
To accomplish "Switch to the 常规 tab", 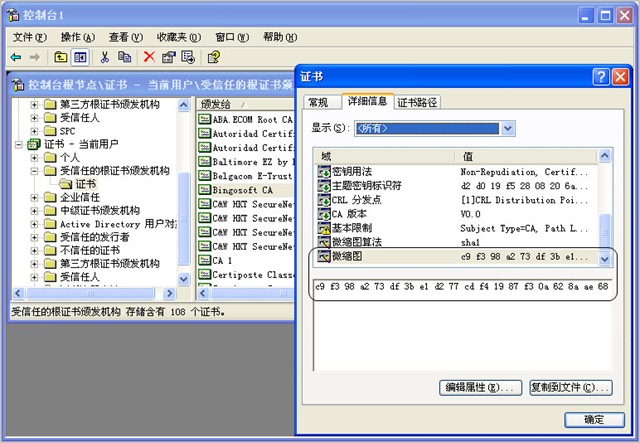I will tap(319, 102).
